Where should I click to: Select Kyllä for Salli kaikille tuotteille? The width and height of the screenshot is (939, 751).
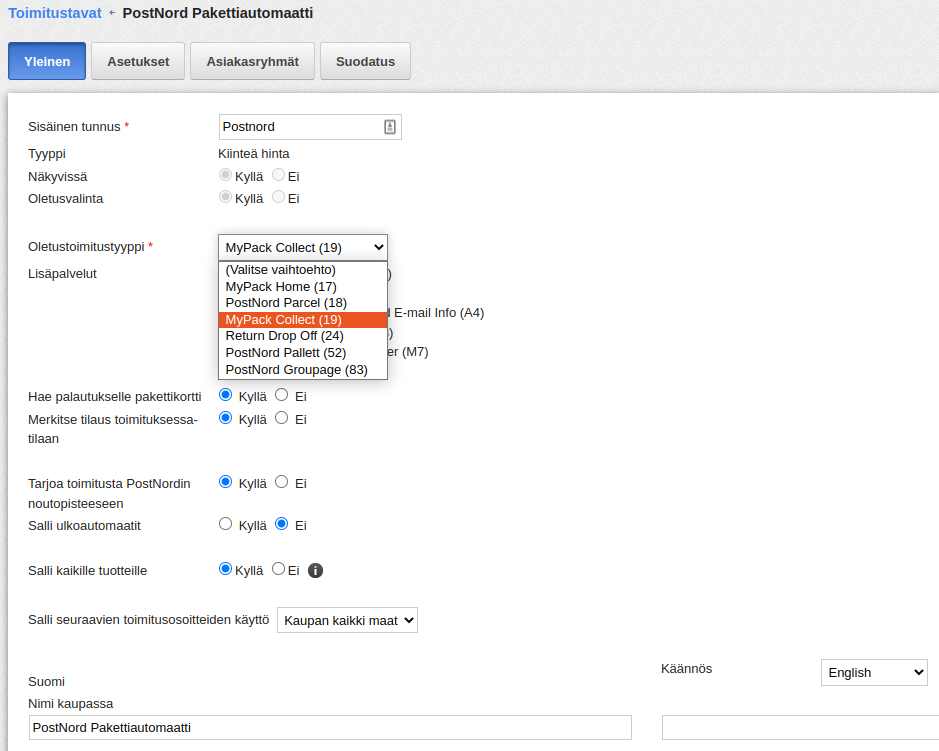coord(225,569)
